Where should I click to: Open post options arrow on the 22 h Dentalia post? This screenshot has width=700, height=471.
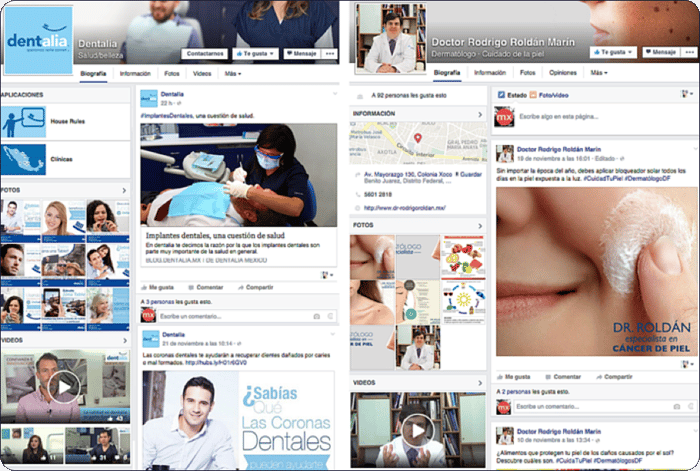point(335,94)
